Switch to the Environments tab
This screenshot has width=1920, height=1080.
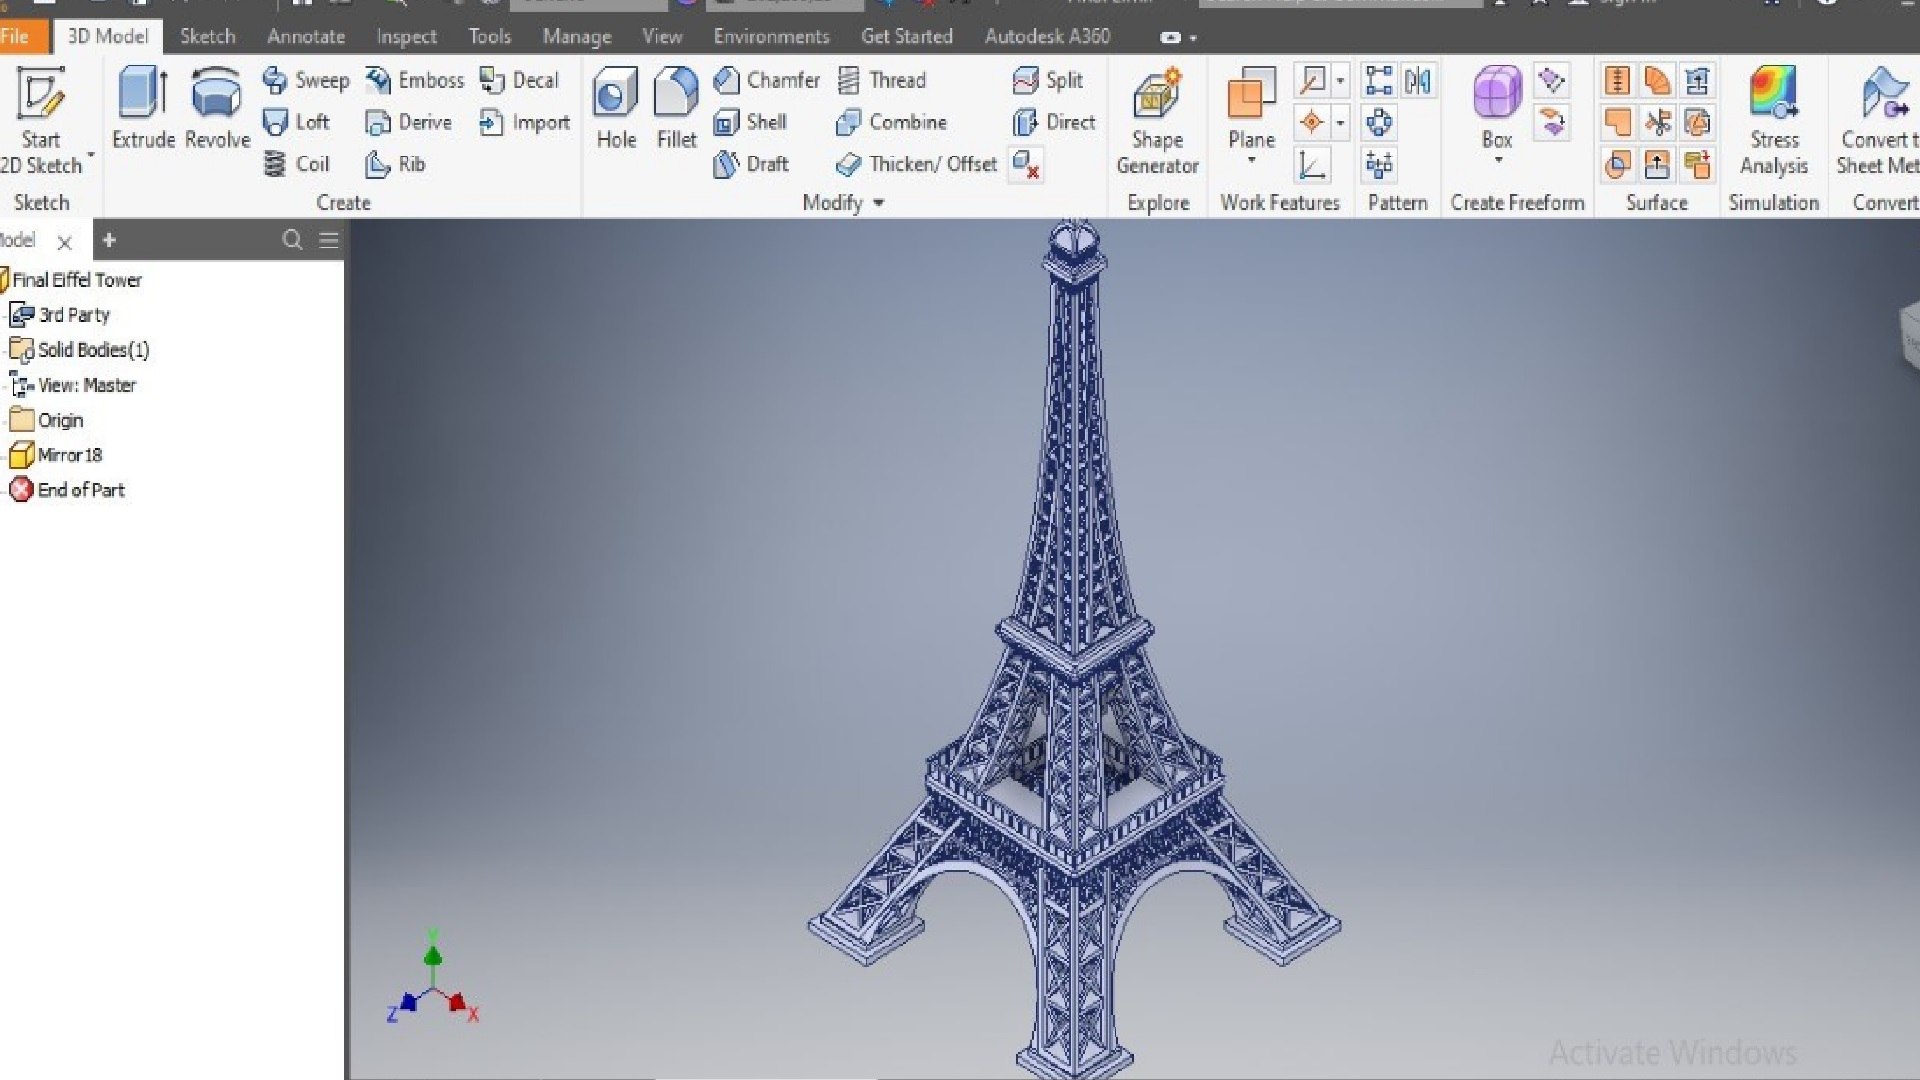point(771,37)
